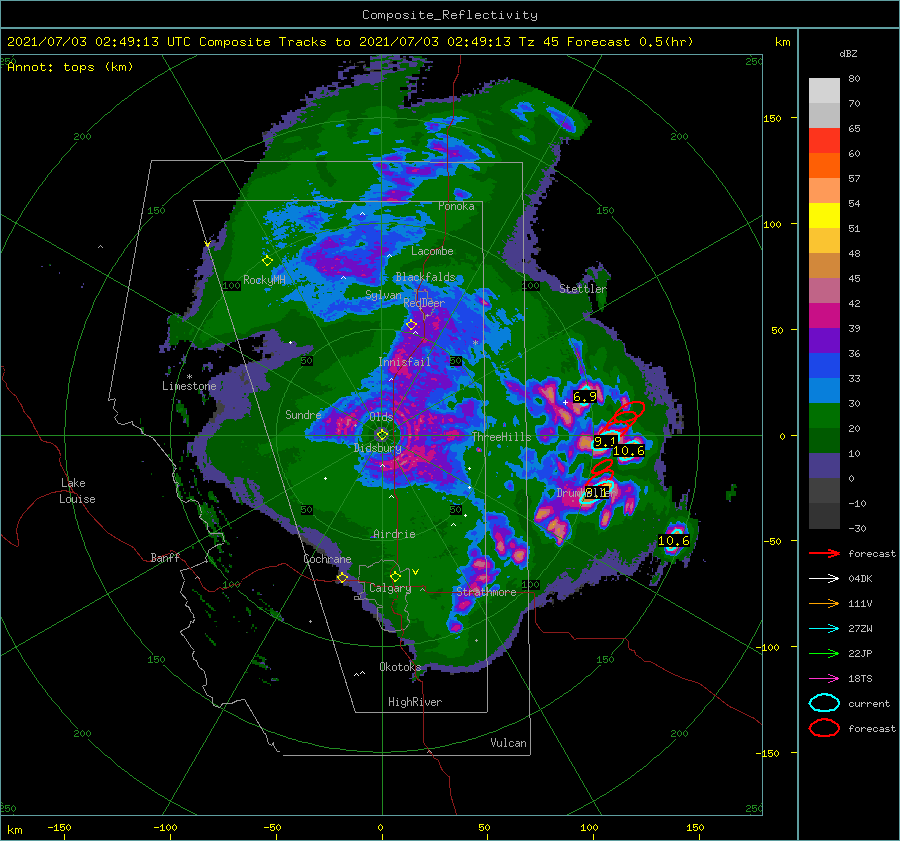Click the 10.6 storm label beside 9.1

click(x=629, y=451)
